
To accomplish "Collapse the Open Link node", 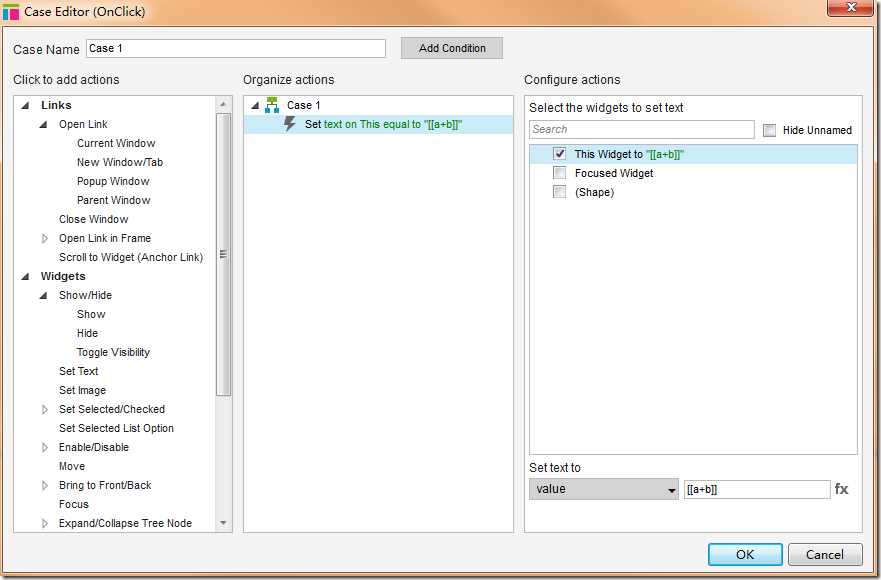I will (43, 124).
